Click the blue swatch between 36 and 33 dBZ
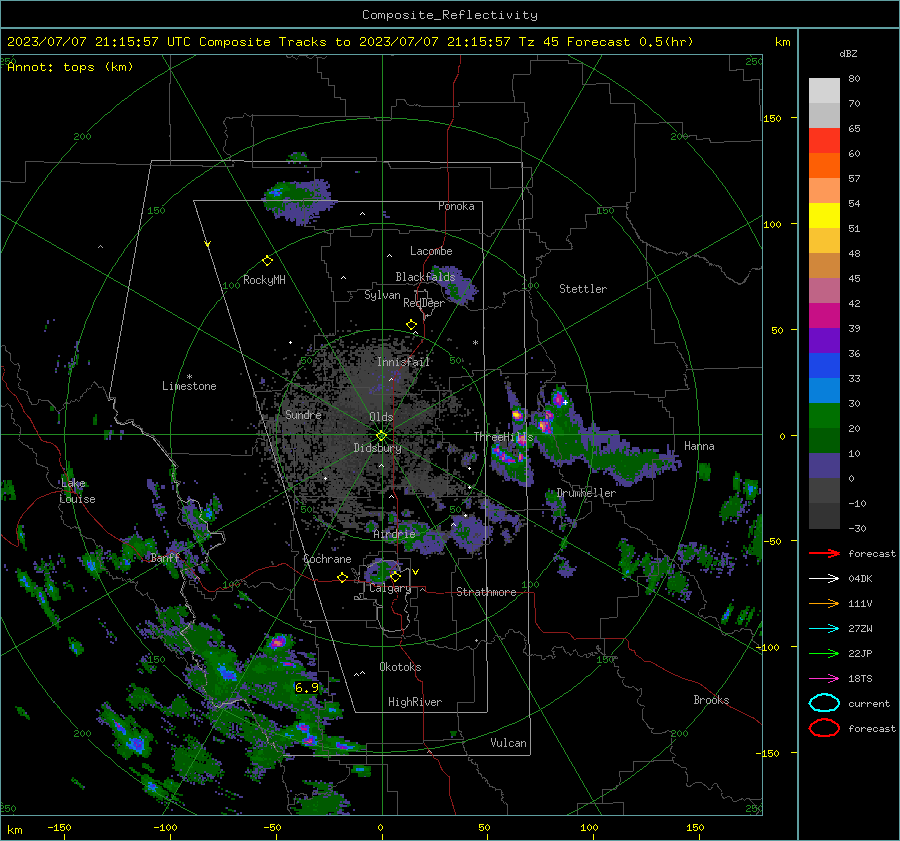The height and width of the screenshot is (841, 900). click(824, 366)
